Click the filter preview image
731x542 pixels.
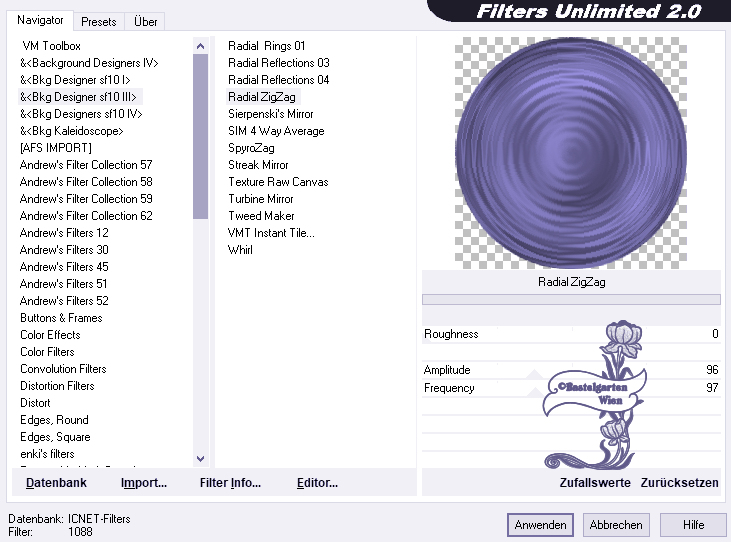click(571, 153)
